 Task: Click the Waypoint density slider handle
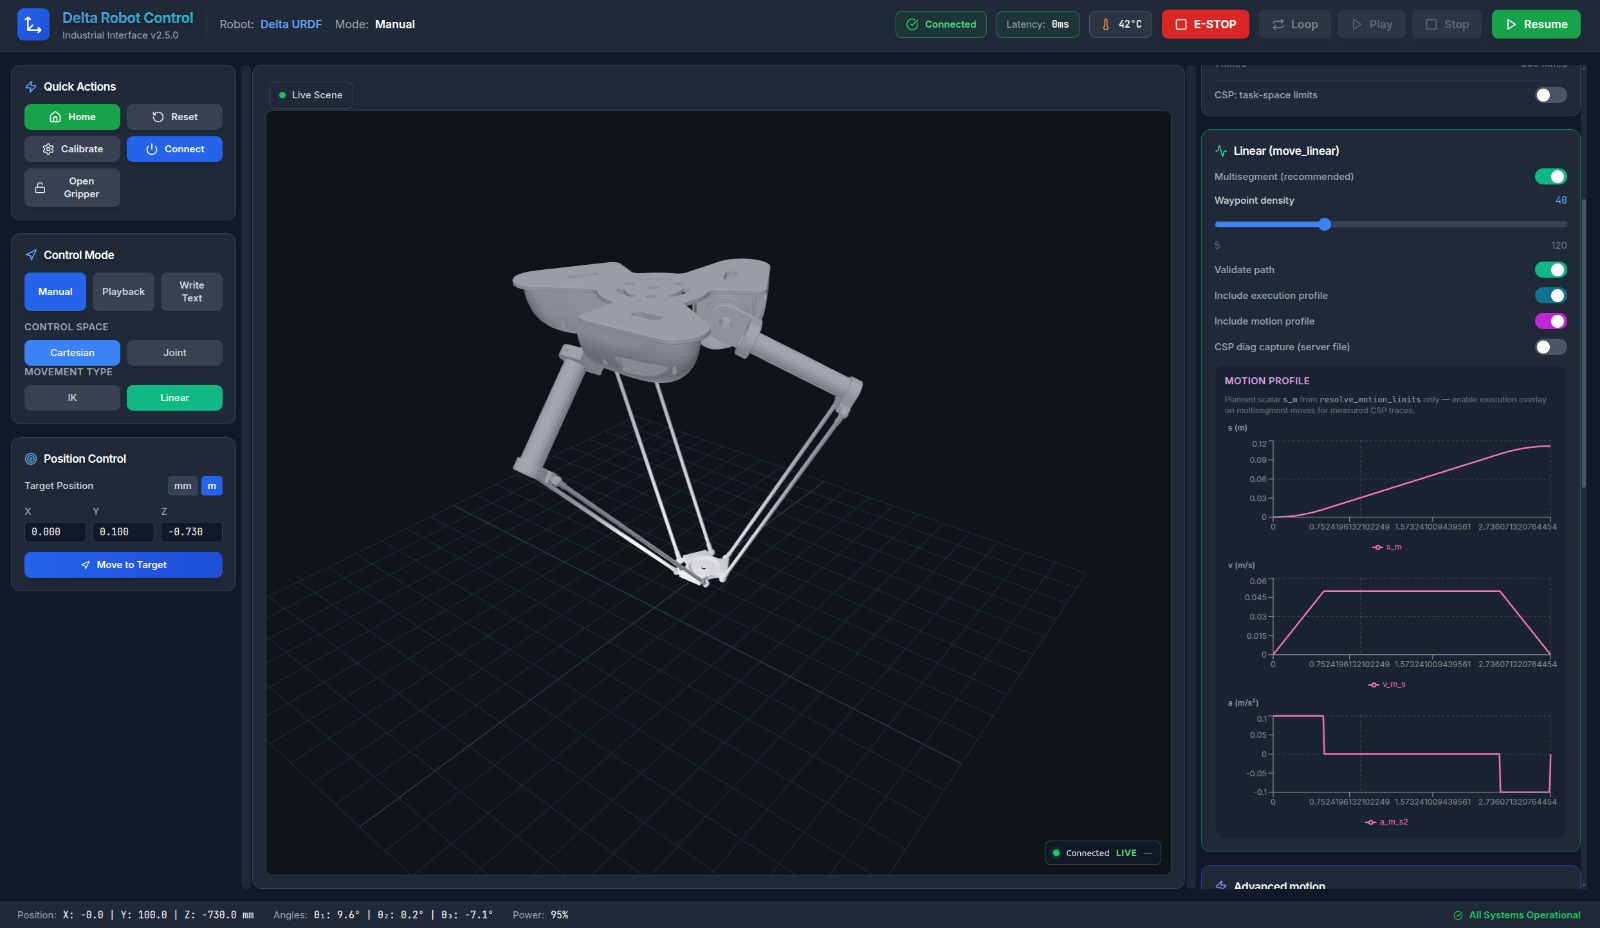click(x=1325, y=225)
